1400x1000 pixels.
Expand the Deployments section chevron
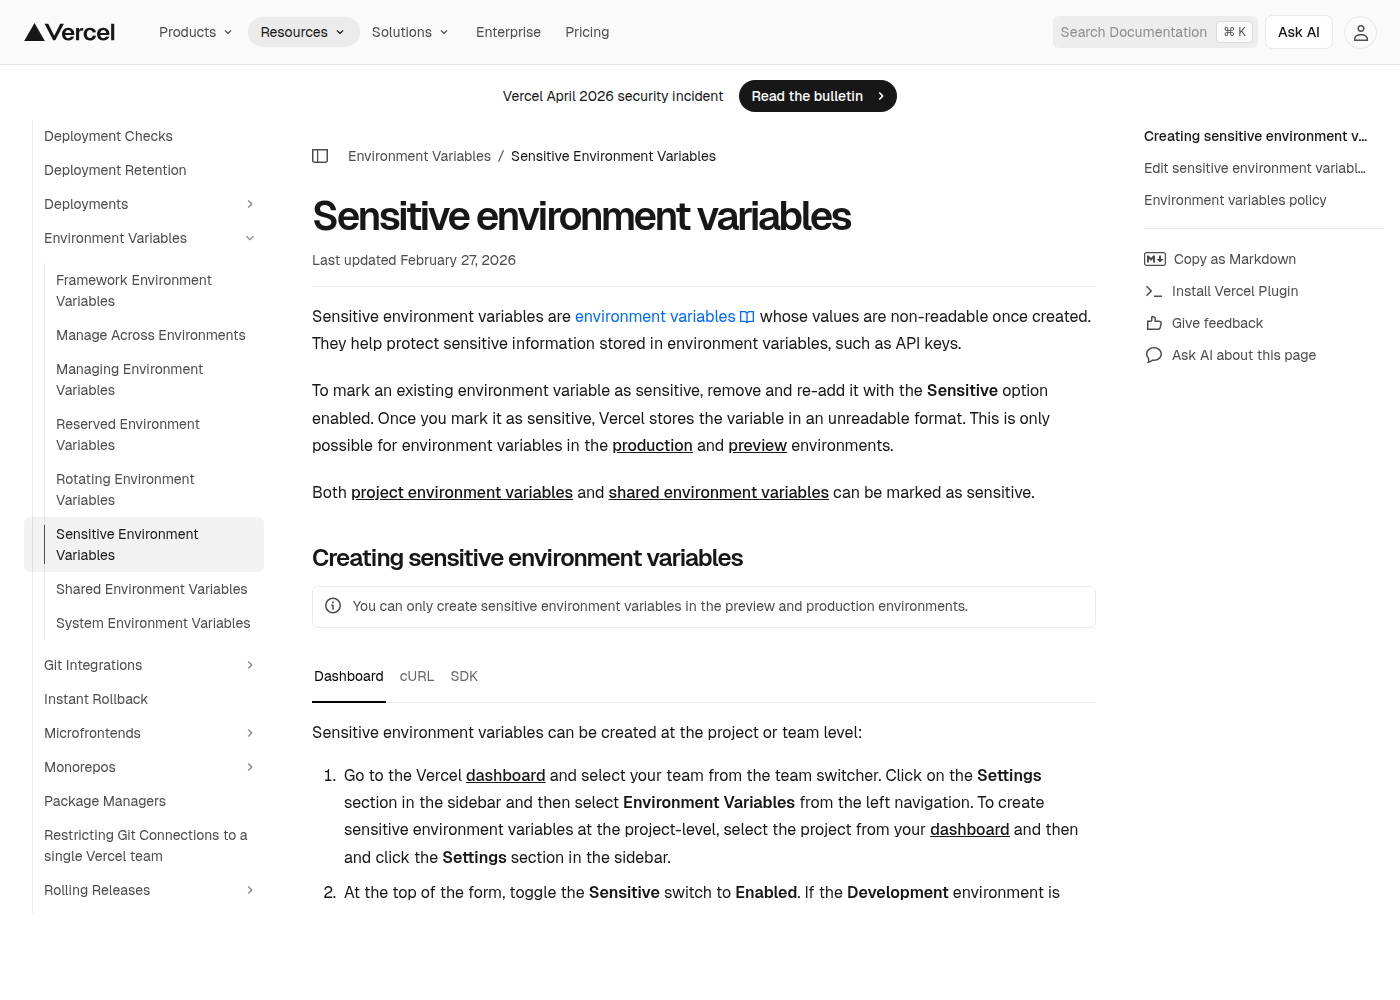coord(250,204)
